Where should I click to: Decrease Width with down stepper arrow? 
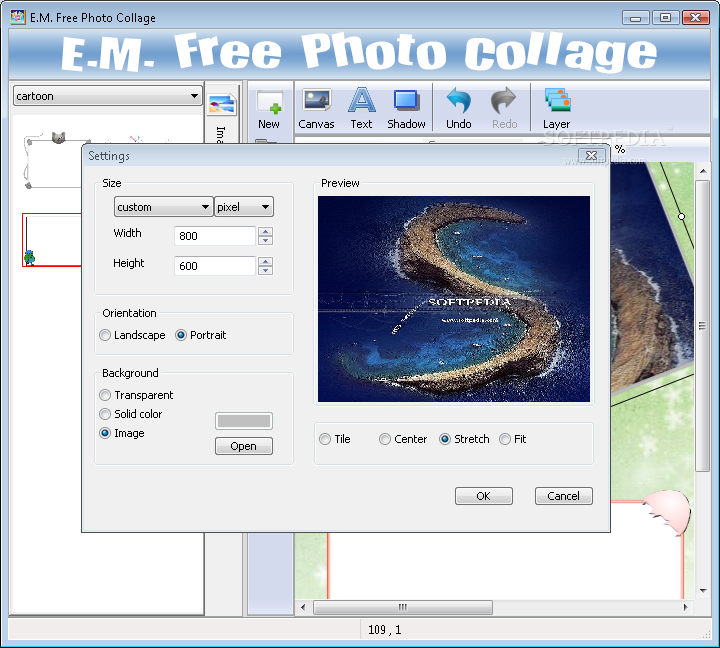pyautogui.click(x=265, y=241)
